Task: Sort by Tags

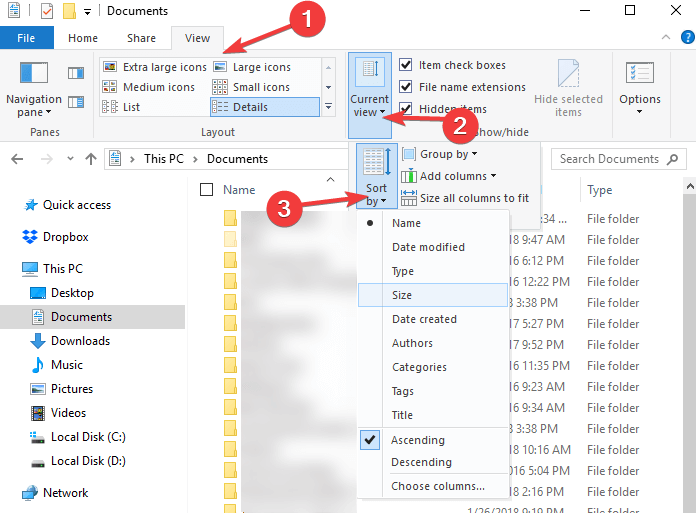Action: [x=433, y=391]
